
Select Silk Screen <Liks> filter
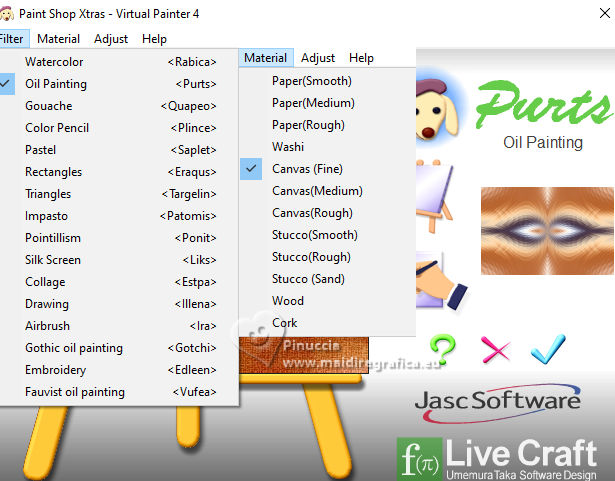click(119, 260)
